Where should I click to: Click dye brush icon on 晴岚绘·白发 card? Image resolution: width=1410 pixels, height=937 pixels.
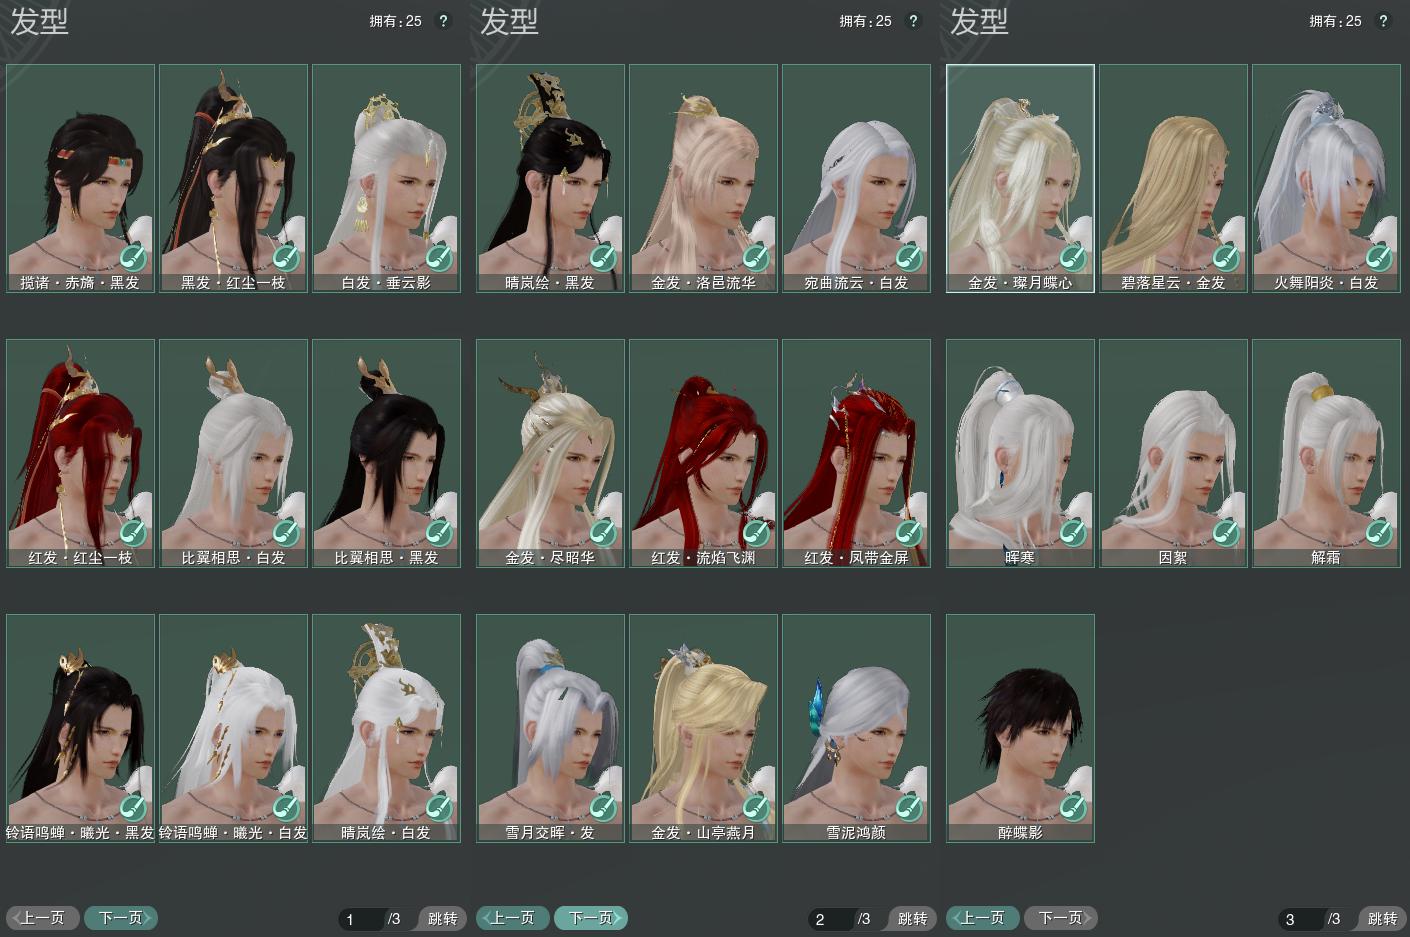click(x=439, y=807)
